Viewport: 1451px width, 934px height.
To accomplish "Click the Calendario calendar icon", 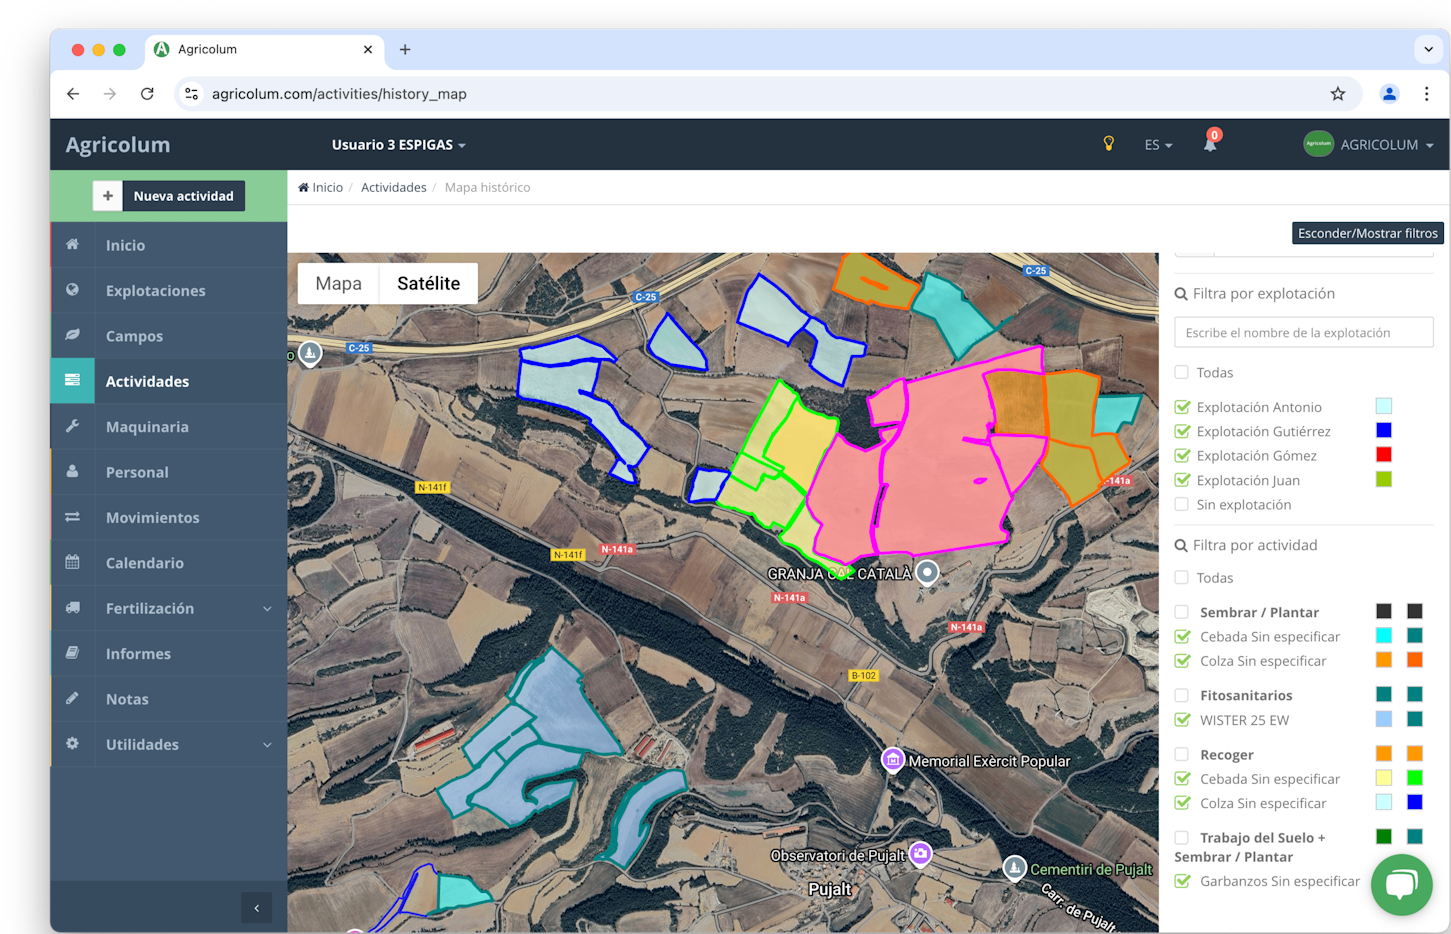I will coord(72,562).
